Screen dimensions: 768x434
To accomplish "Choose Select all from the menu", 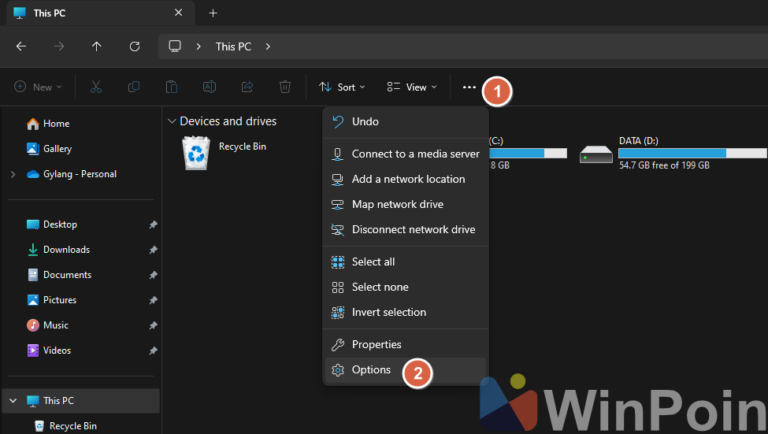I will (x=406, y=262).
